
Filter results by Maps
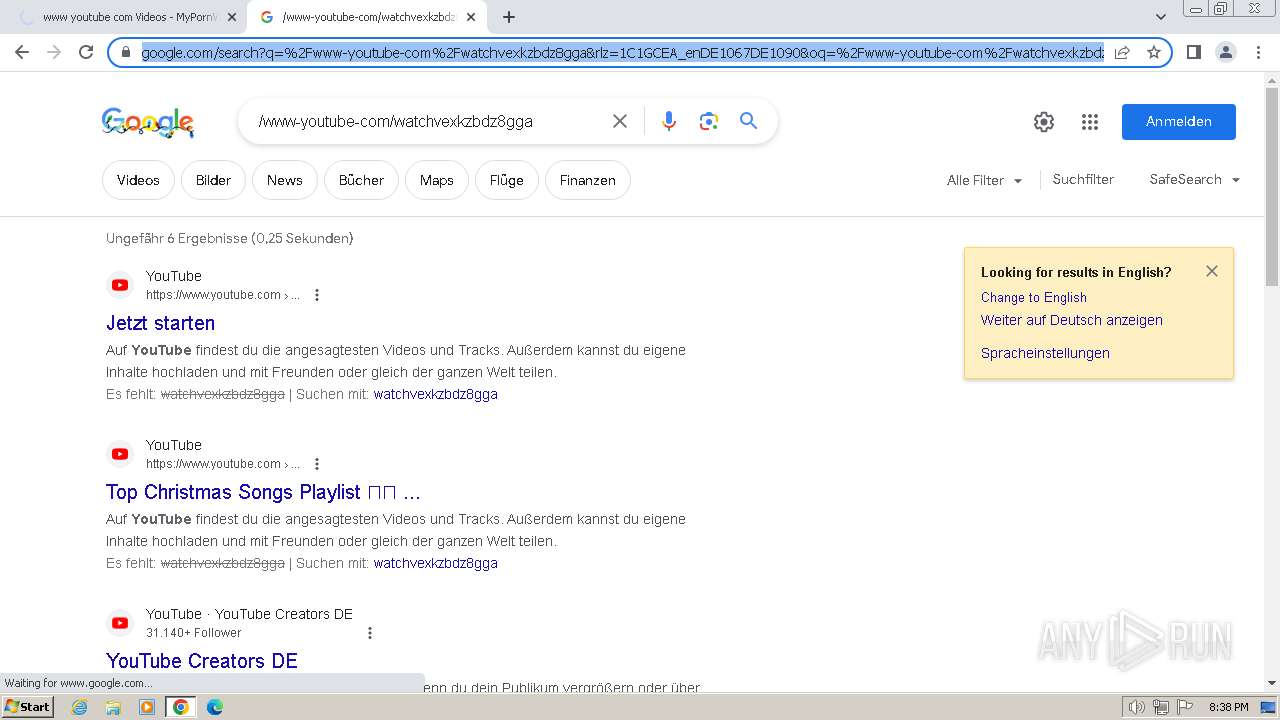tap(436, 180)
